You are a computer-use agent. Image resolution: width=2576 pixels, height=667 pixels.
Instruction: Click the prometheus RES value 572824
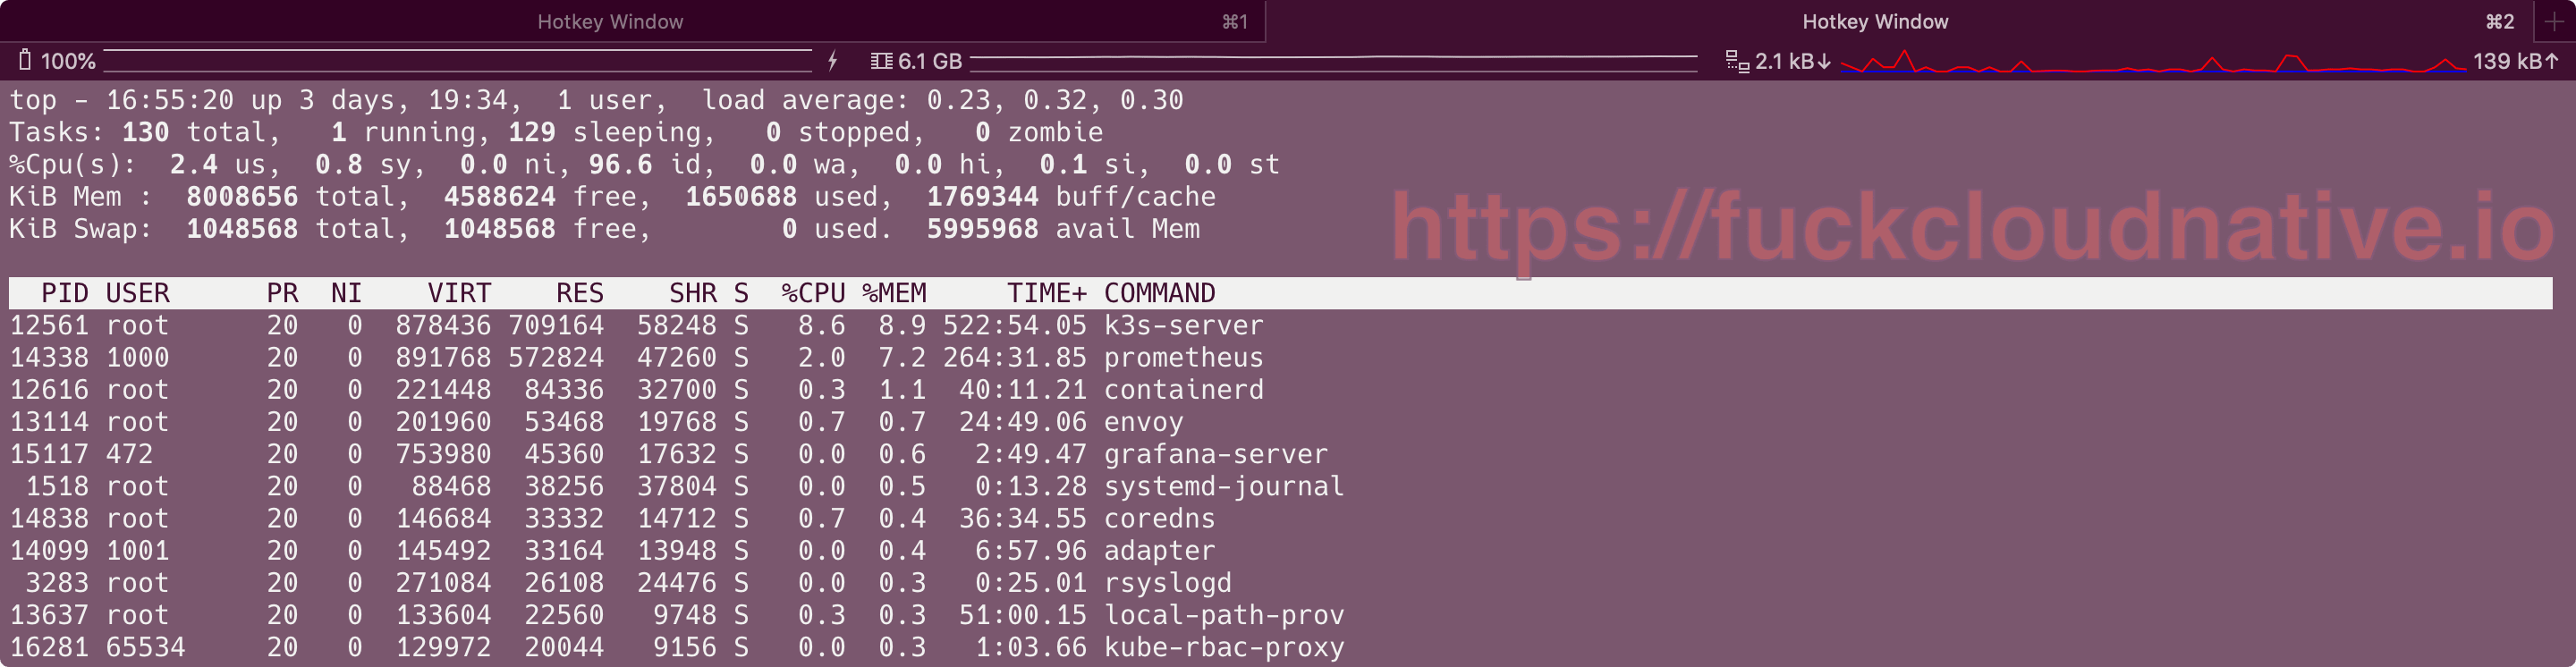click(556, 357)
